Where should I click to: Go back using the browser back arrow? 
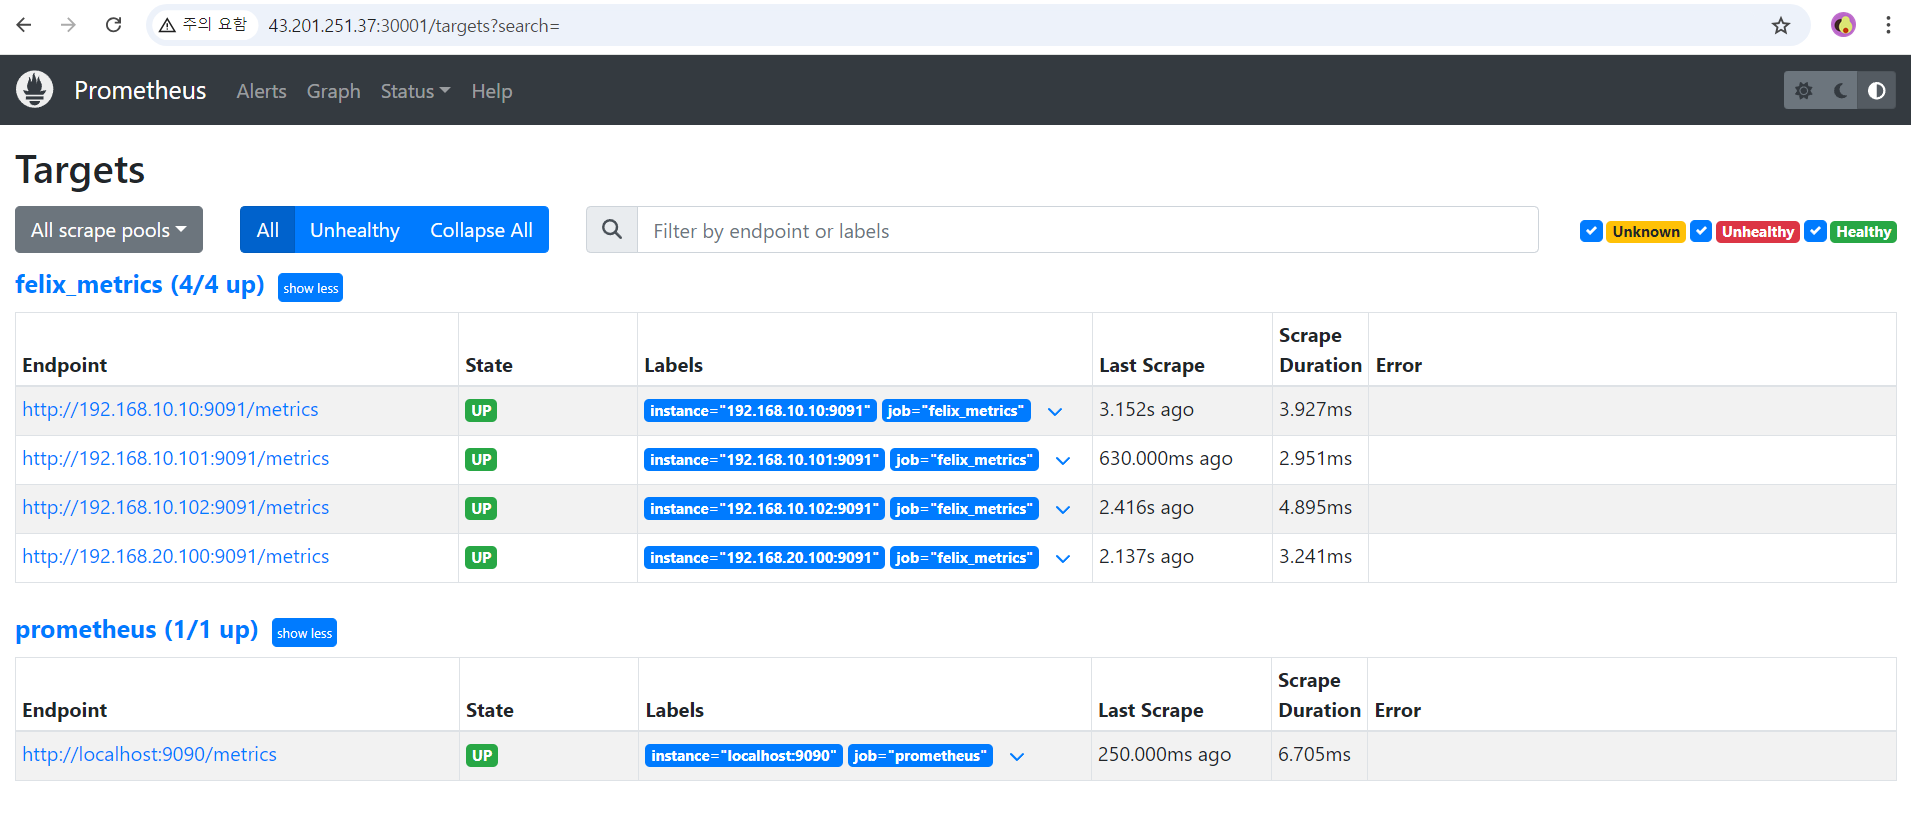[x=24, y=25]
